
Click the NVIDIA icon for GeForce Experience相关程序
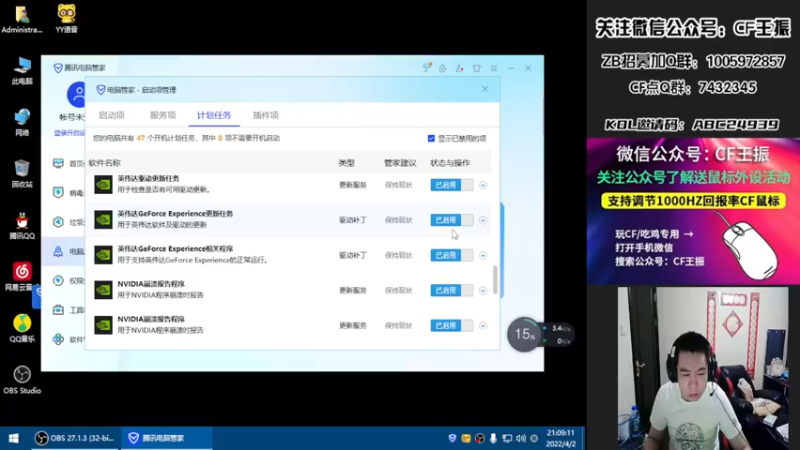103,255
